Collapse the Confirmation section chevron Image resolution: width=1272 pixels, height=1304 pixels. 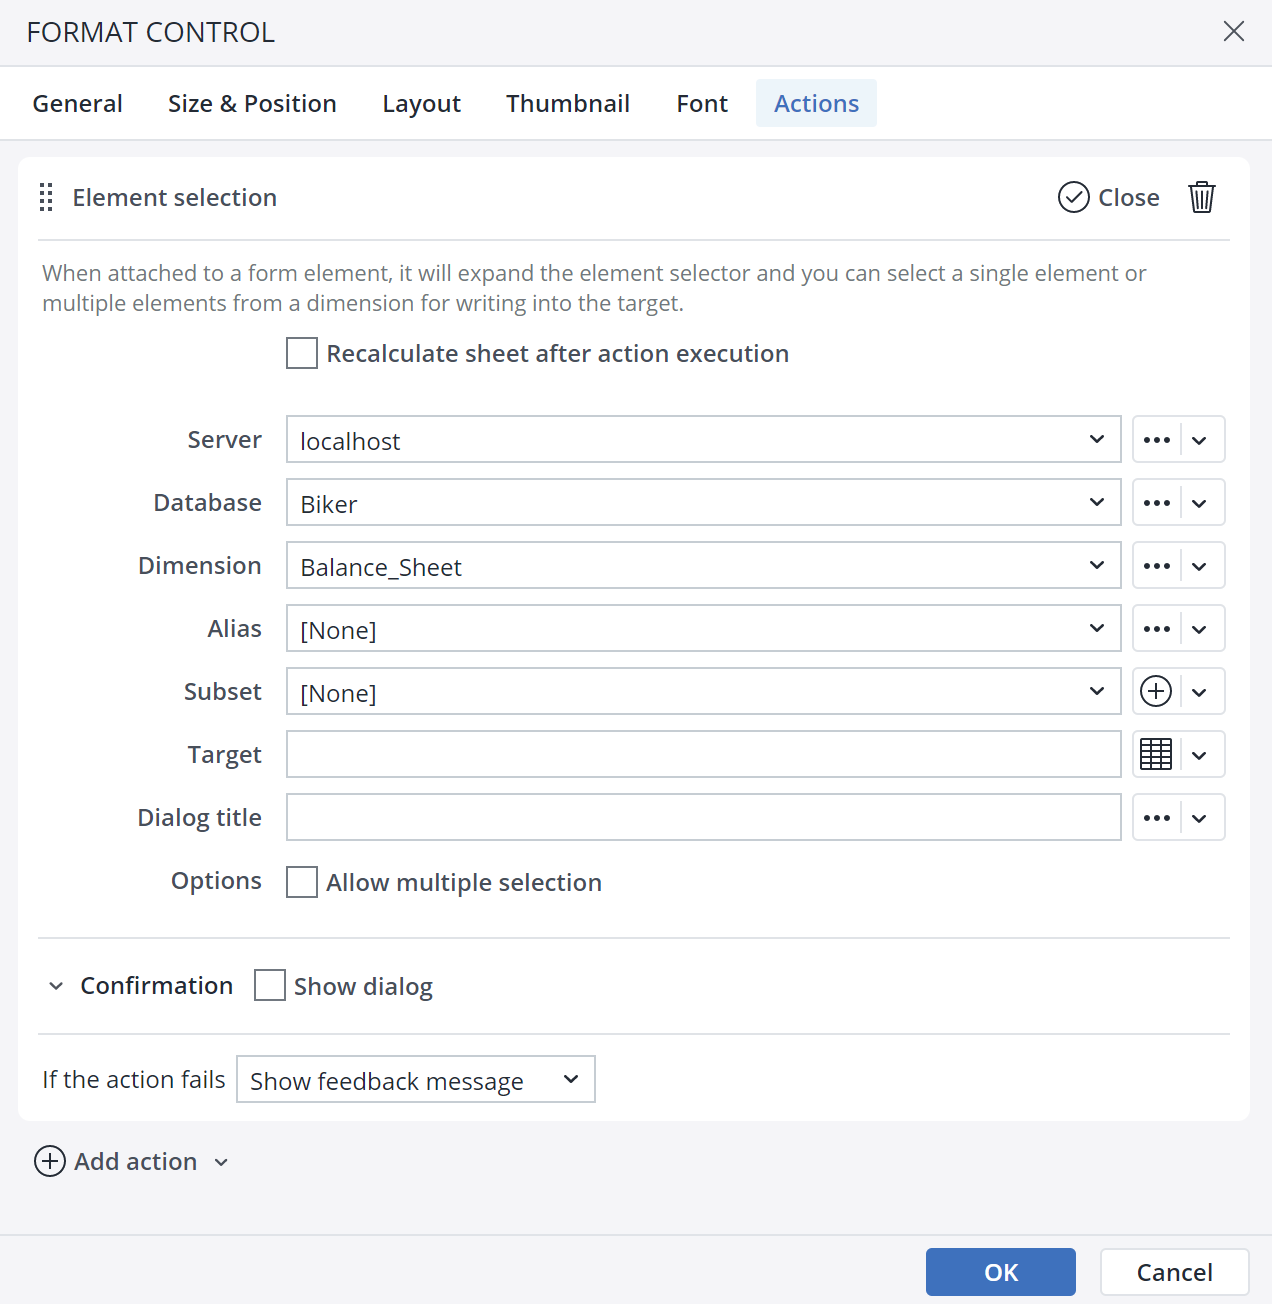click(56, 985)
